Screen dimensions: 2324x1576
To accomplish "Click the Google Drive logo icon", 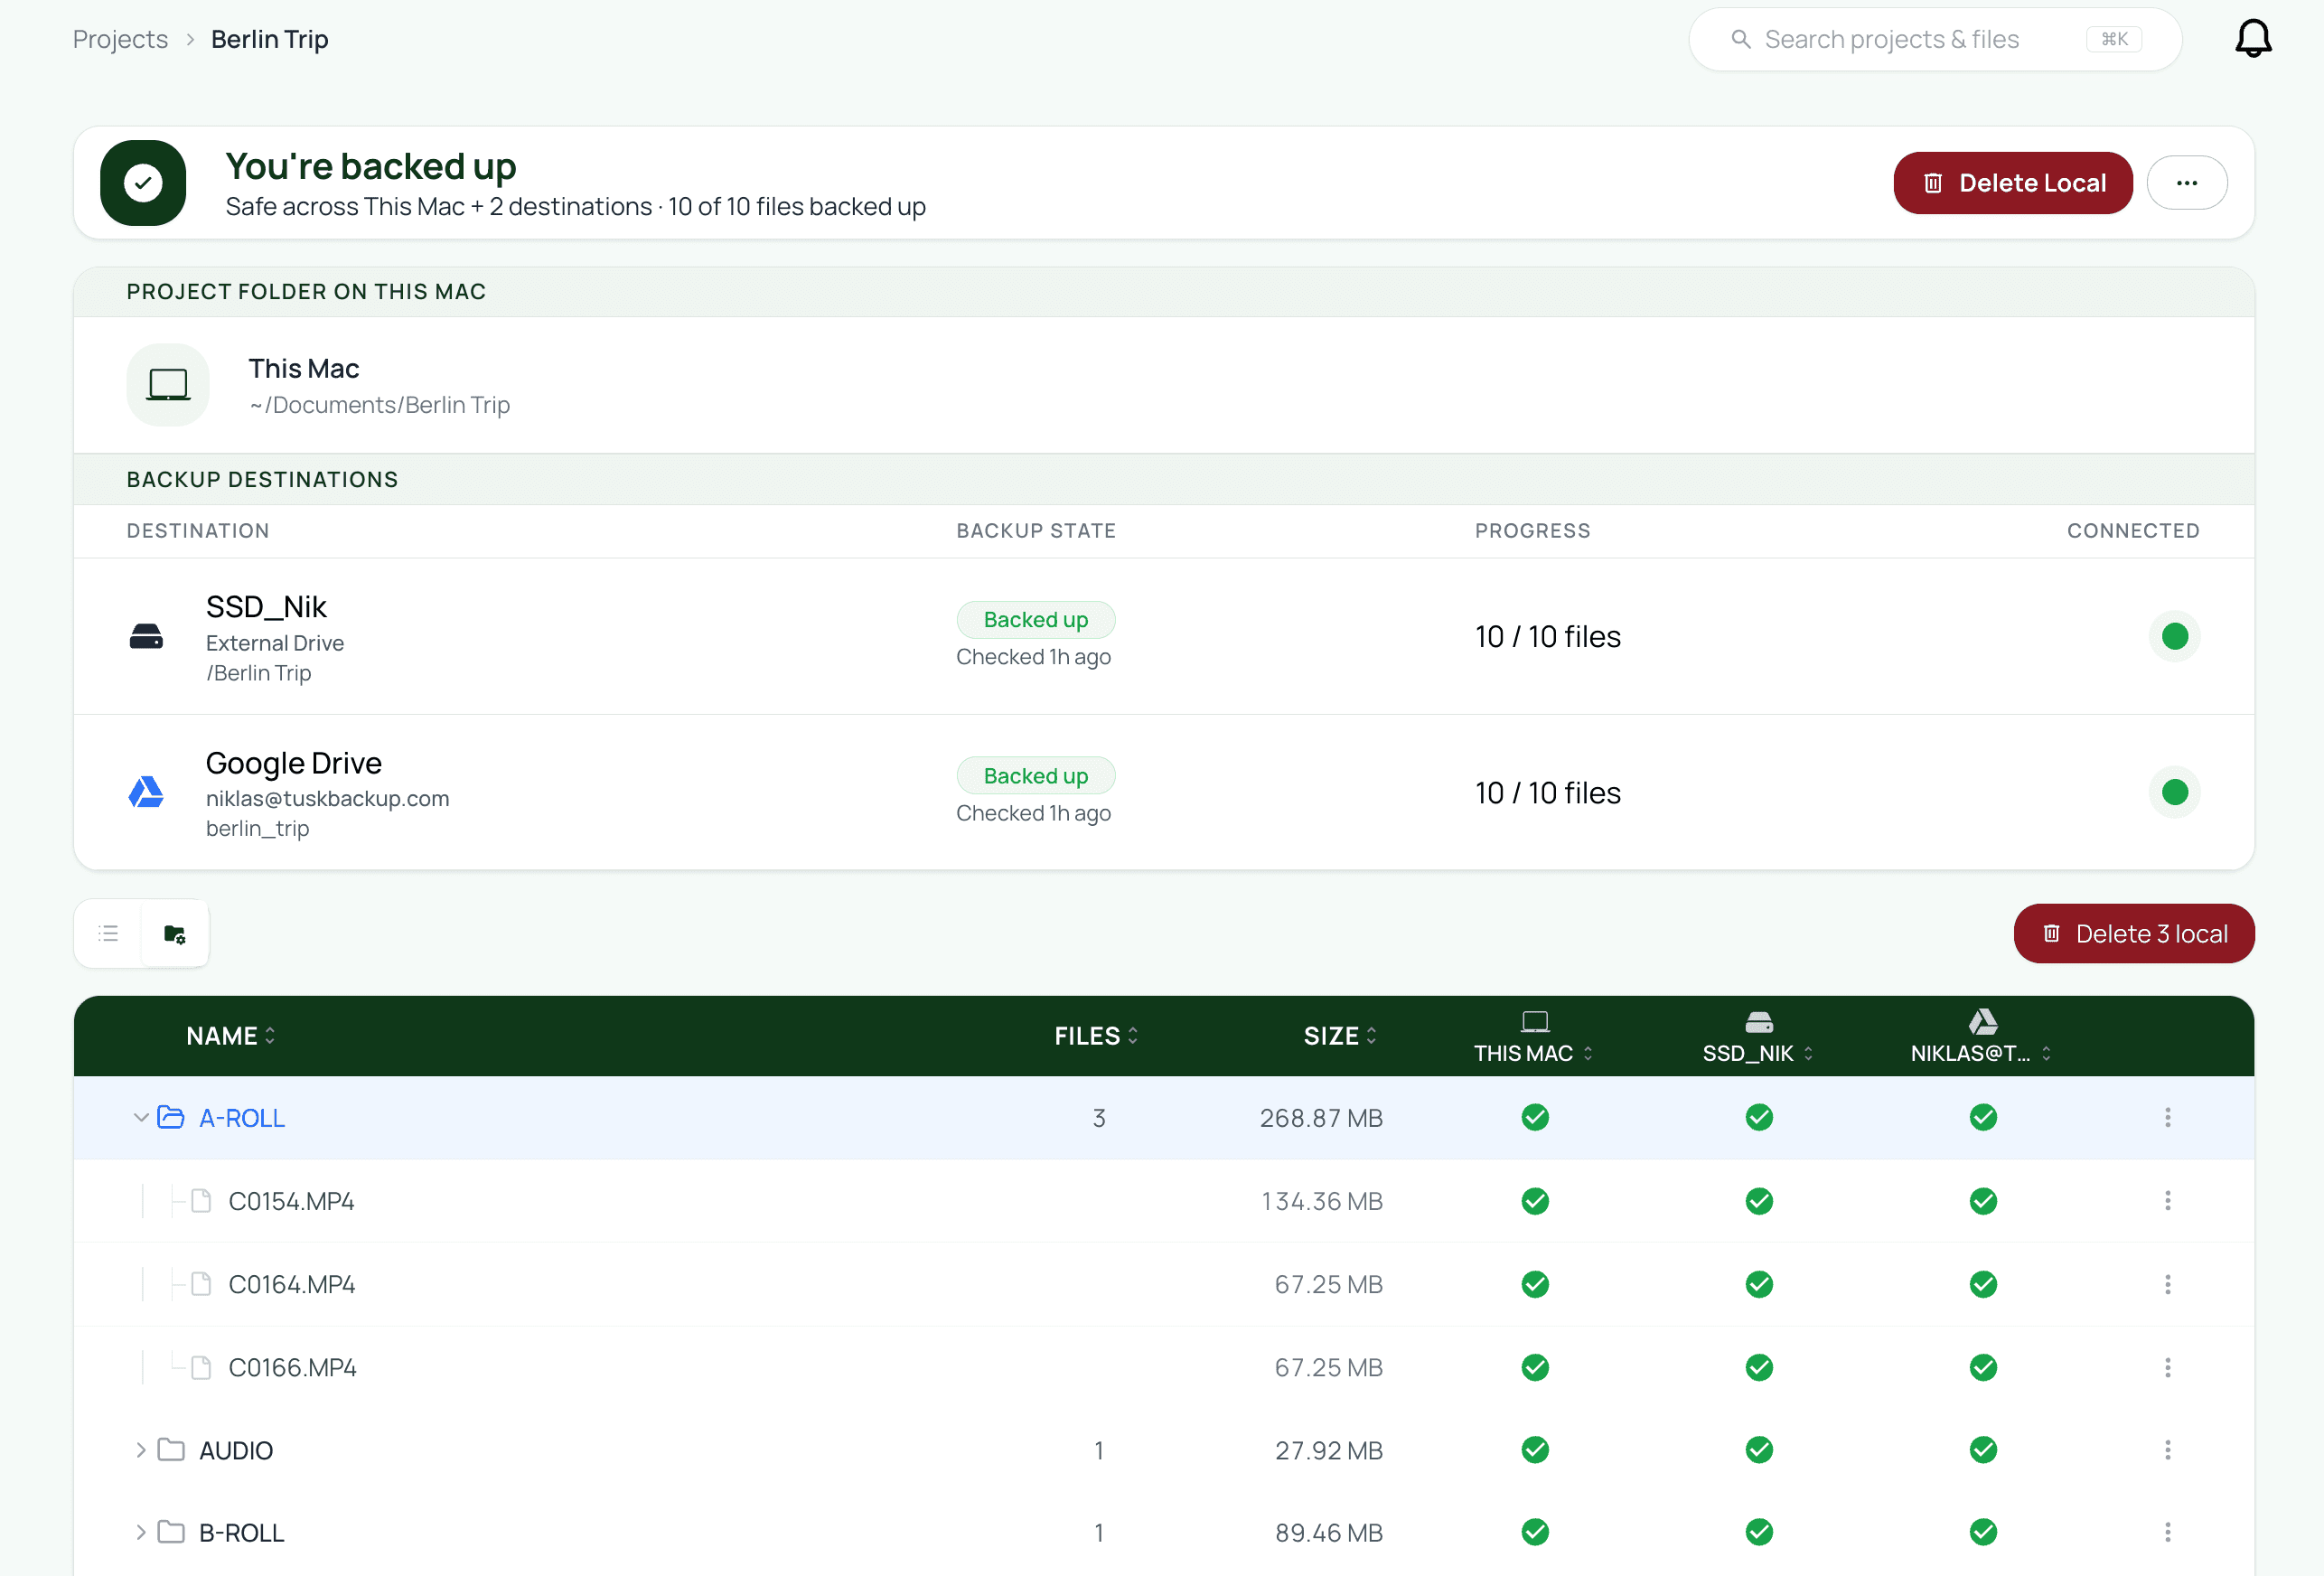I will coord(146,792).
